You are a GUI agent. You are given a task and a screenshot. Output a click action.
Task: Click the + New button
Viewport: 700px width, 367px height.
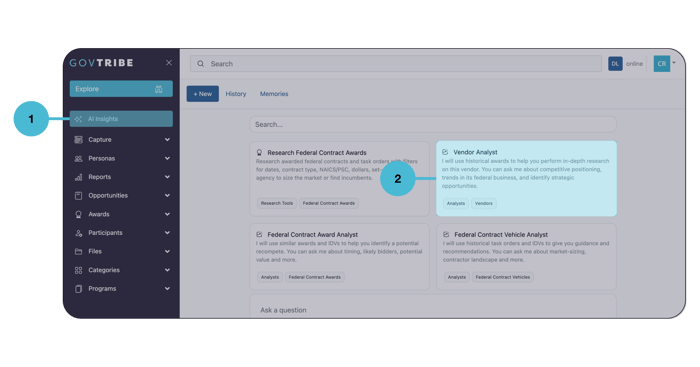pos(203,94)
